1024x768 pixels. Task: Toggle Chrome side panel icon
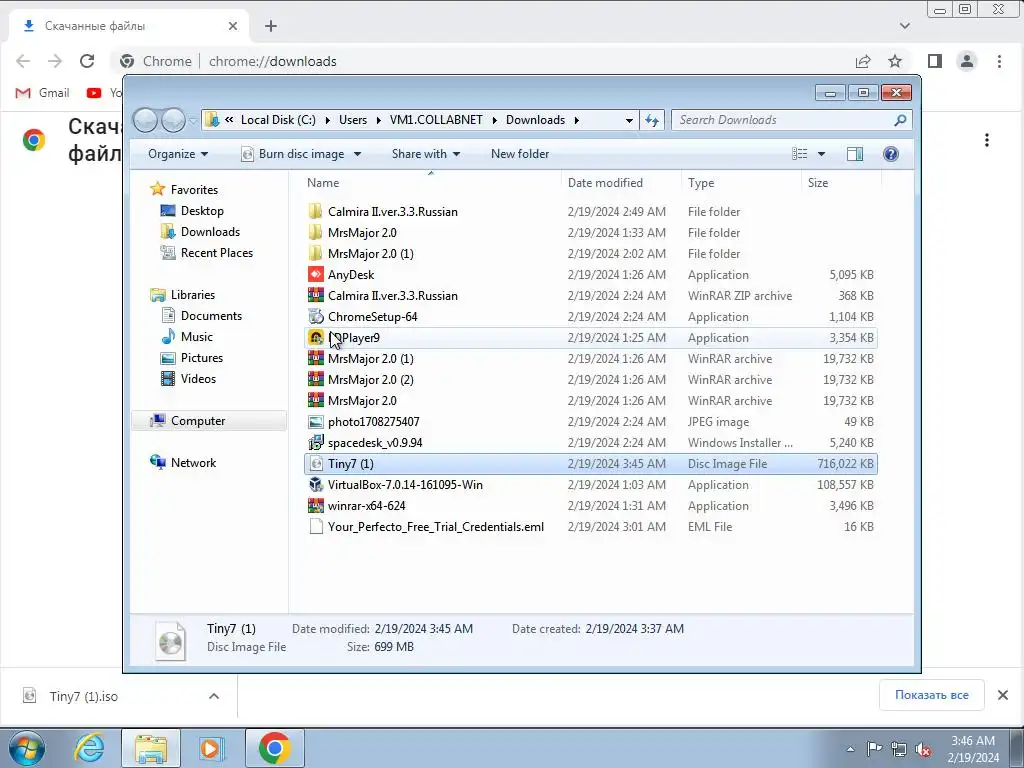coord(935,61)
